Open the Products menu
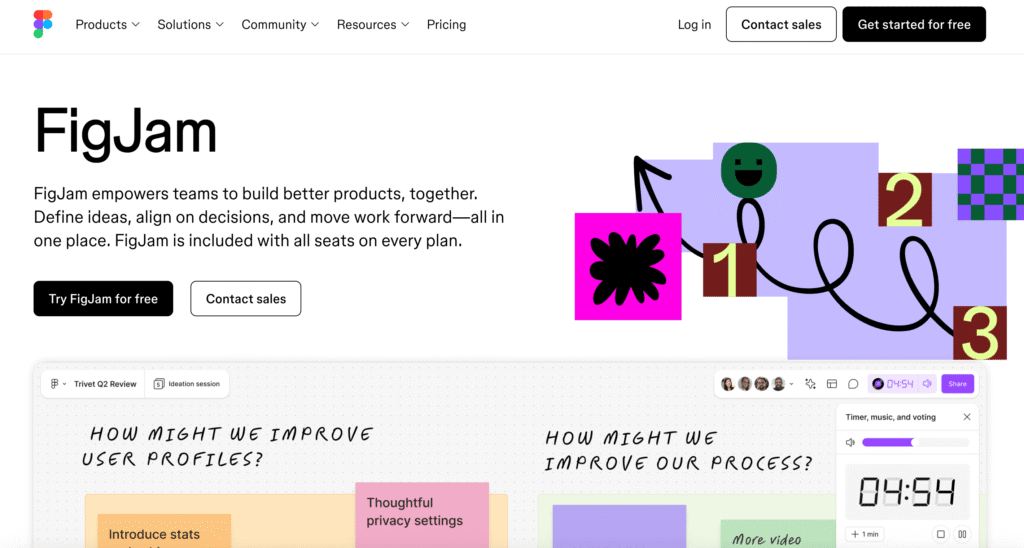Viewport: 1024px width, 548px height. point(108,24)
